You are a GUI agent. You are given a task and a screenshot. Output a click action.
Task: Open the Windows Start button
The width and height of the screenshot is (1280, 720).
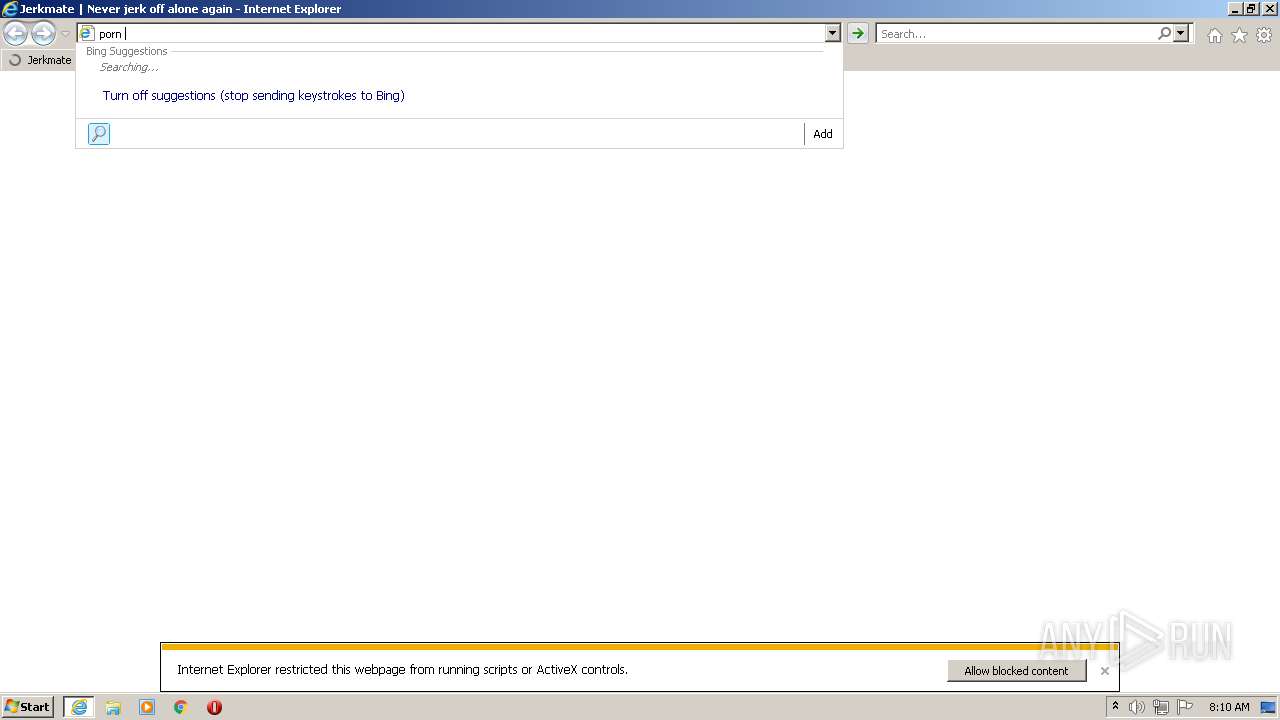28,707
